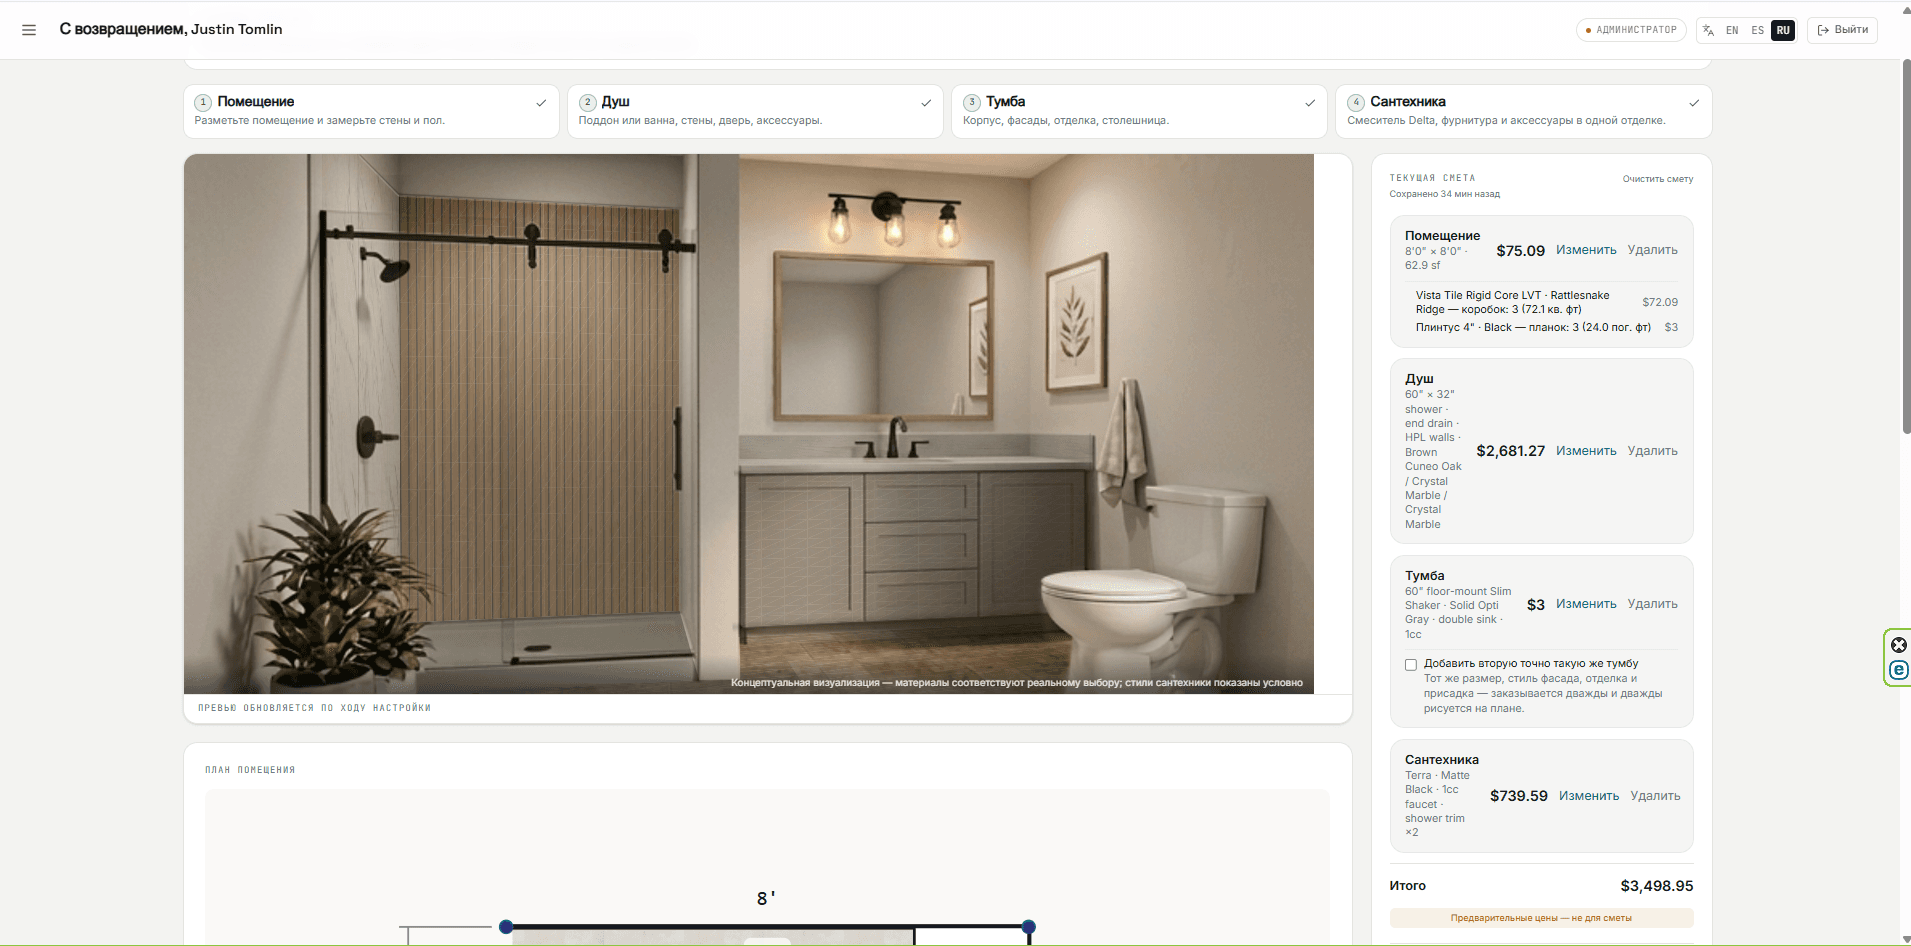Click the checkmark on Душ step

(926, 103)
